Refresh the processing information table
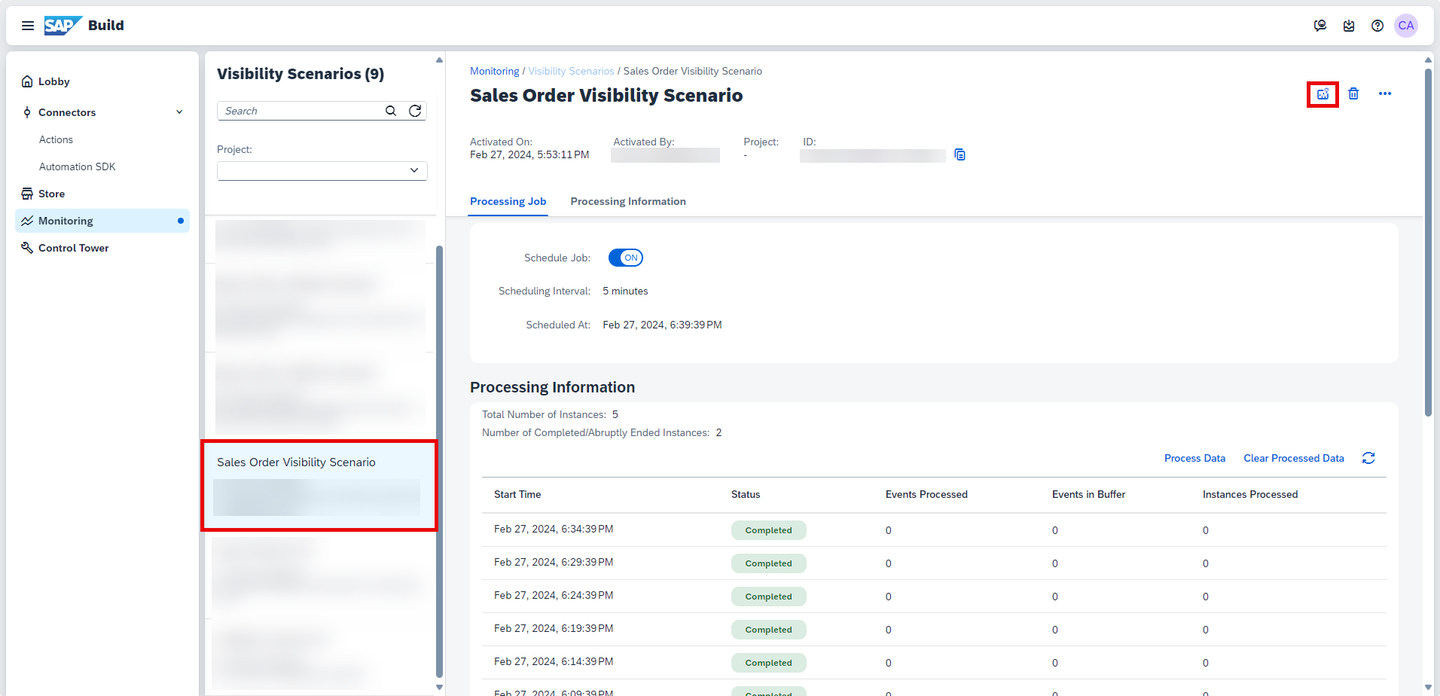The width and height of the screenshot is (1440, 696). pos(1368,458)
